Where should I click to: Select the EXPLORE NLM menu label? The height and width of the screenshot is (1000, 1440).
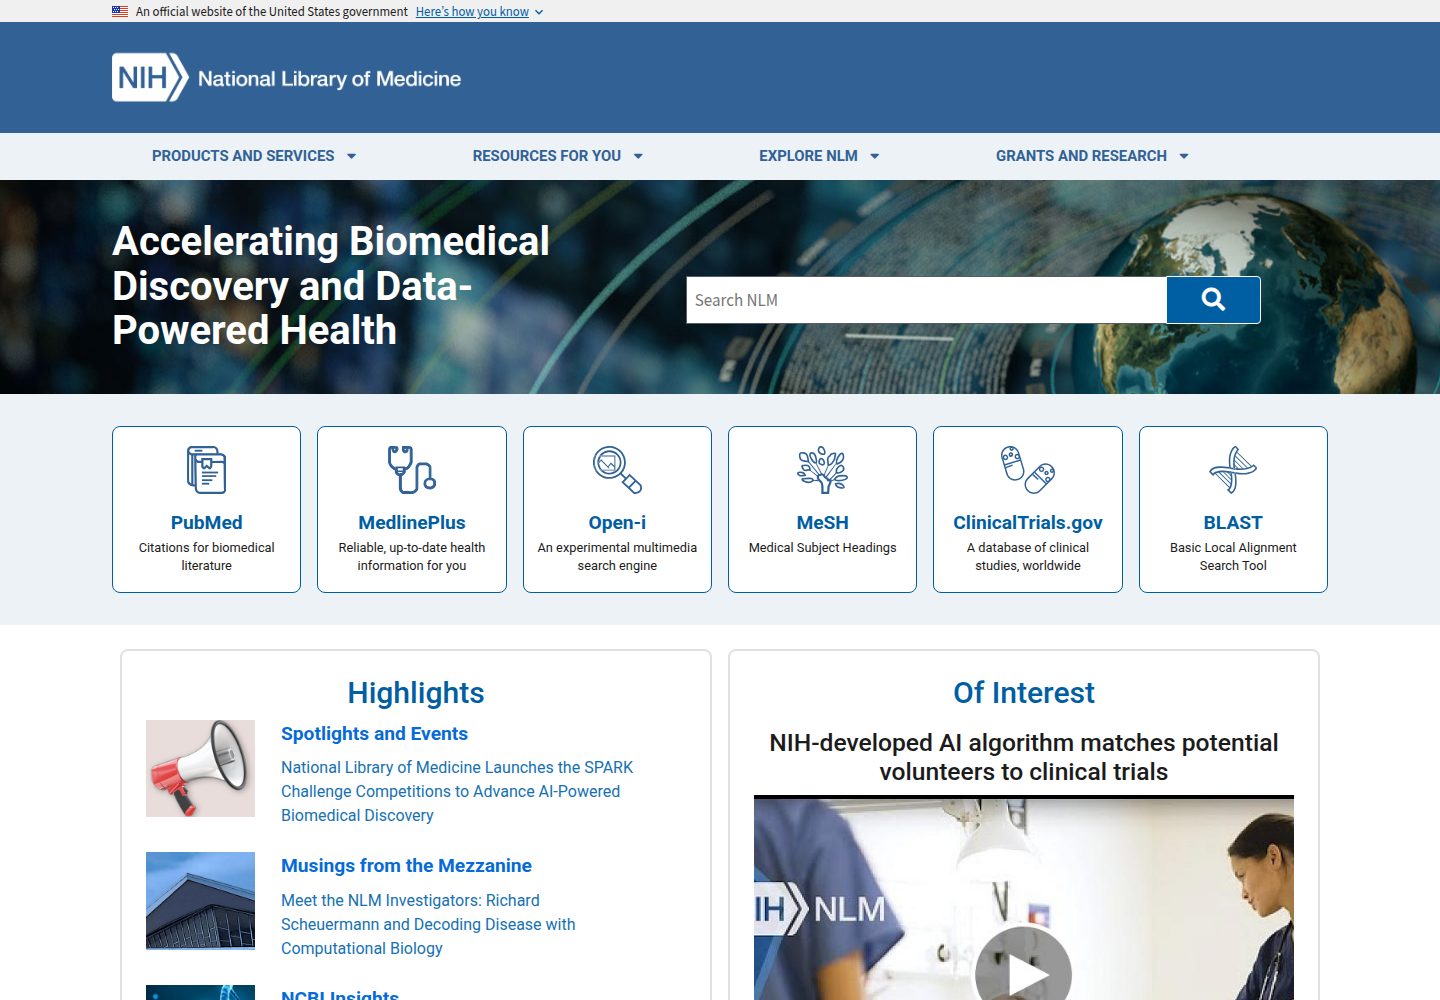click(808, 156)
